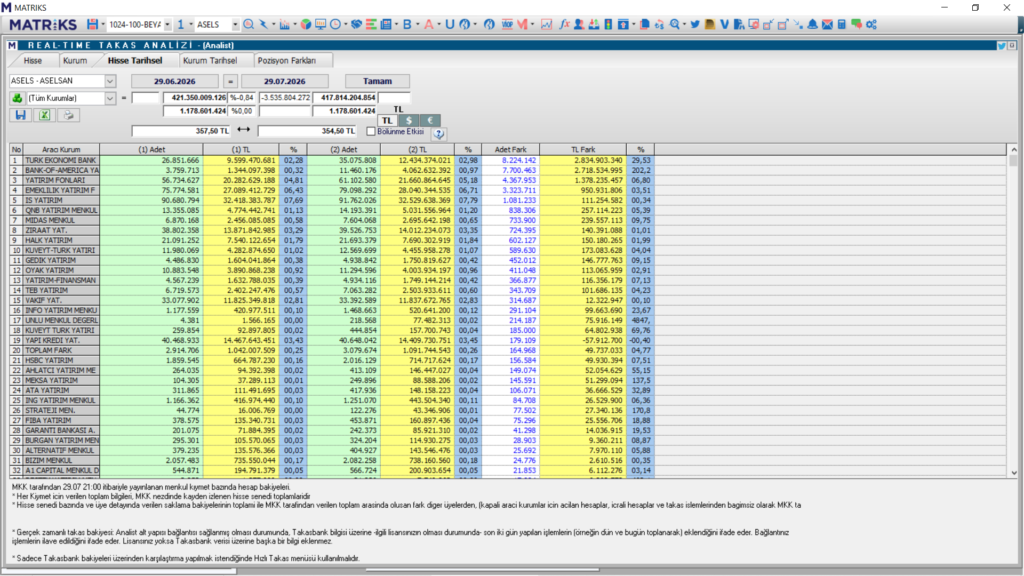
Task: Select the YAPI KREDI YAT. row
Action: click(332, 340)
